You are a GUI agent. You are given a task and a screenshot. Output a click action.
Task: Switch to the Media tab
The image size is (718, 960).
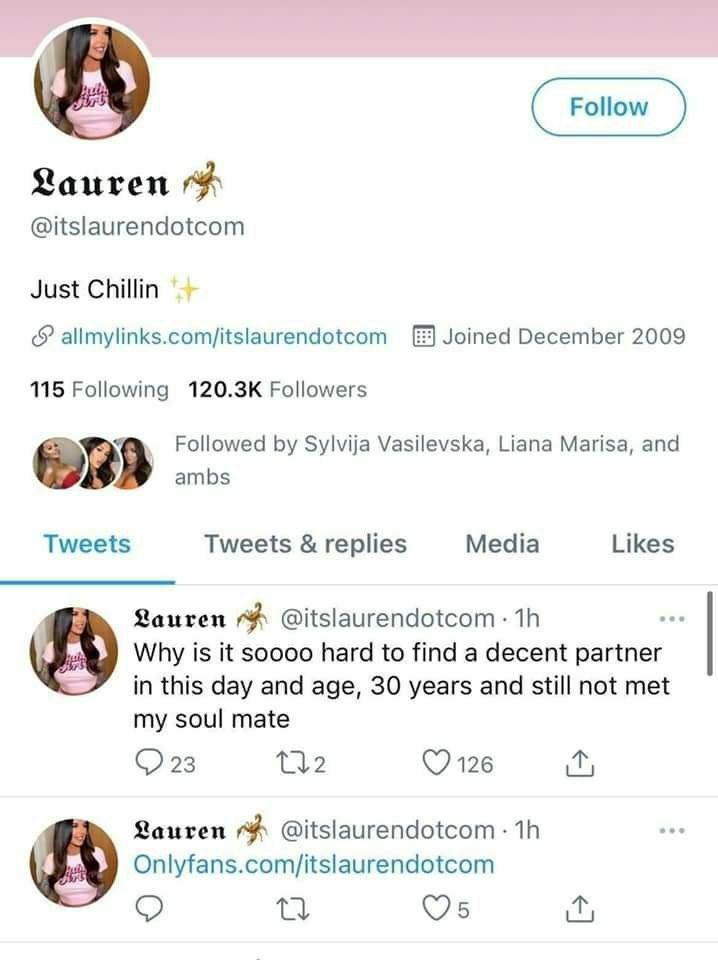coord(503,544)
